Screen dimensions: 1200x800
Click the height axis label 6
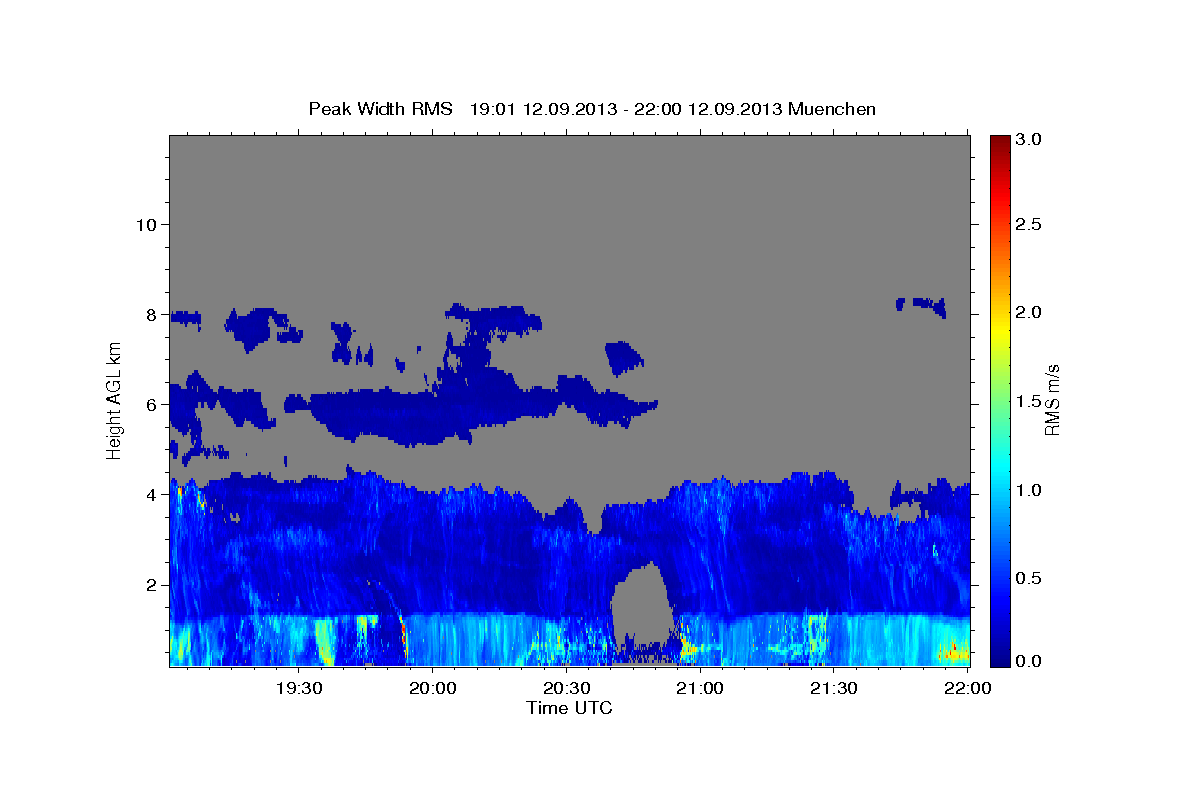[x=150, y=404]
